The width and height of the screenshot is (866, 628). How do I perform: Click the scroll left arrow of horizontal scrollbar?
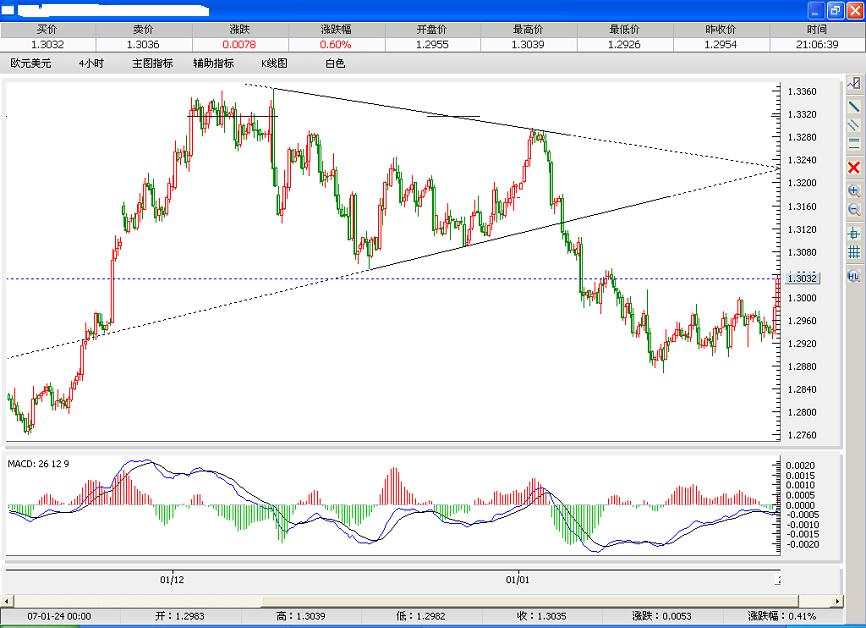point(7,601)
